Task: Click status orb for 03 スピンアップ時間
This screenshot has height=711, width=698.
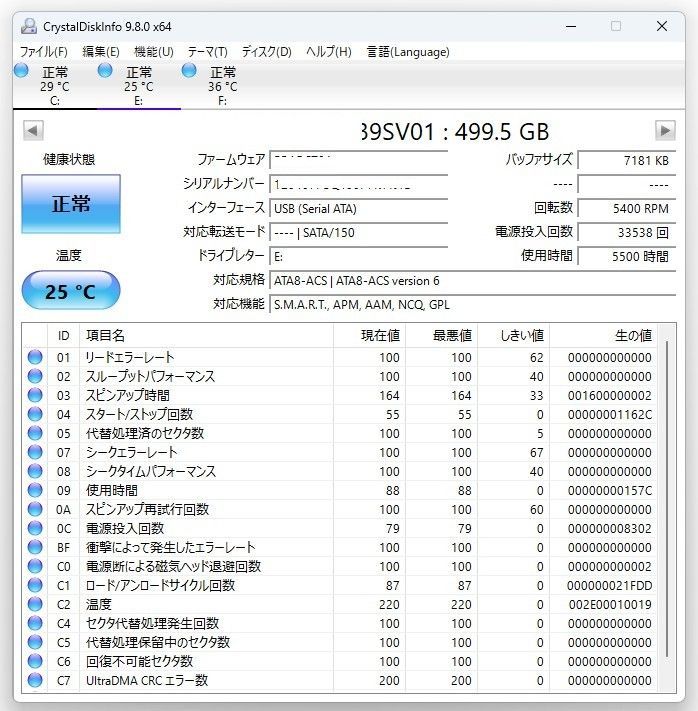Action: [x=35, y=395]
